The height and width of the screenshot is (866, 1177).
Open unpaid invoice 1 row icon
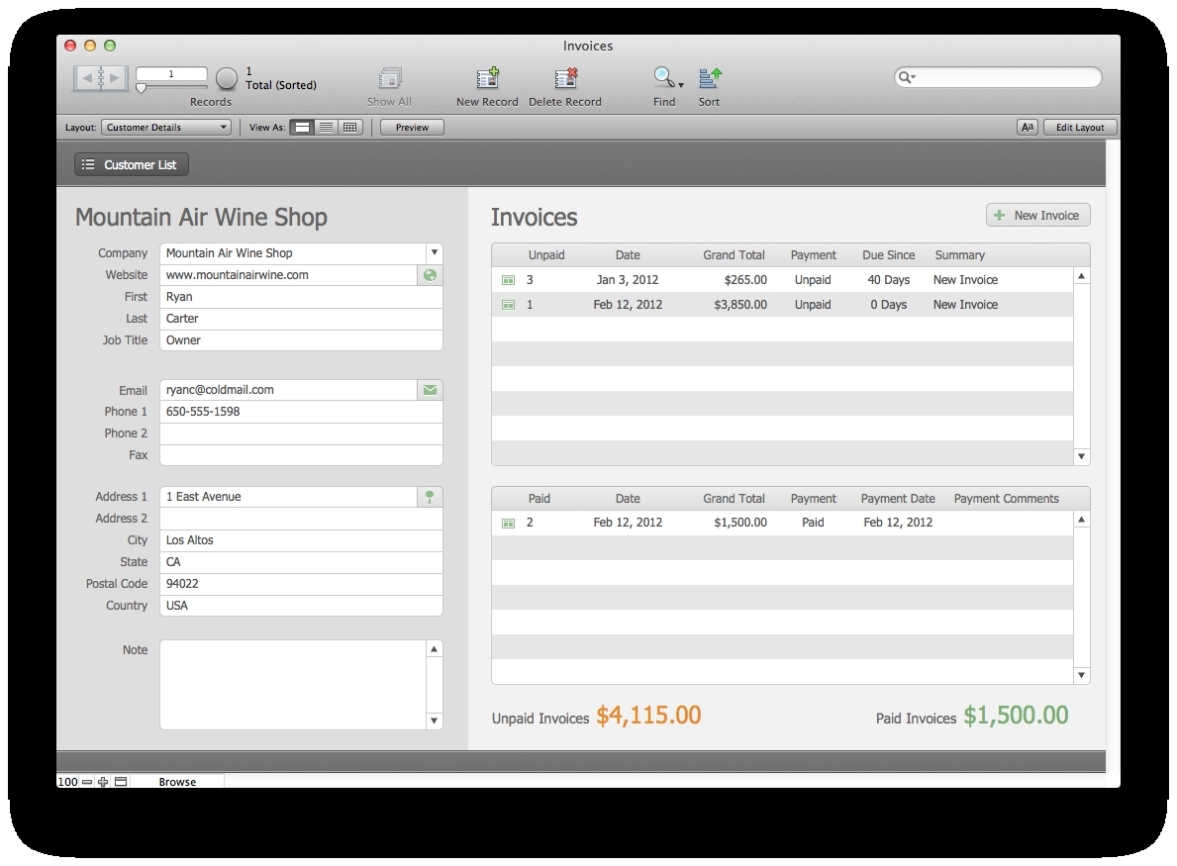[x=508, y=305]
